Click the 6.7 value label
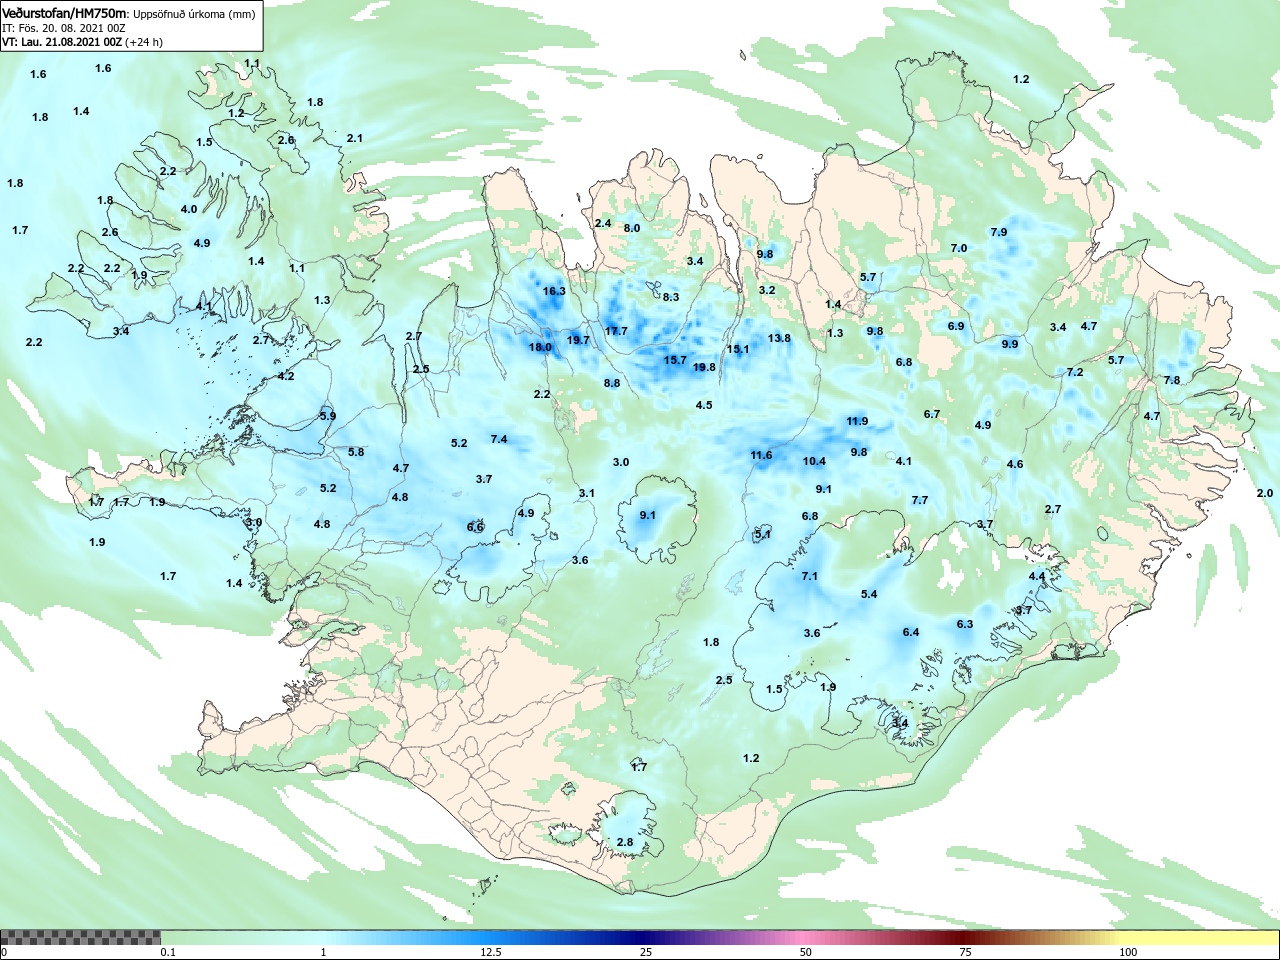 pyautogui.click(x=932, y=414)
